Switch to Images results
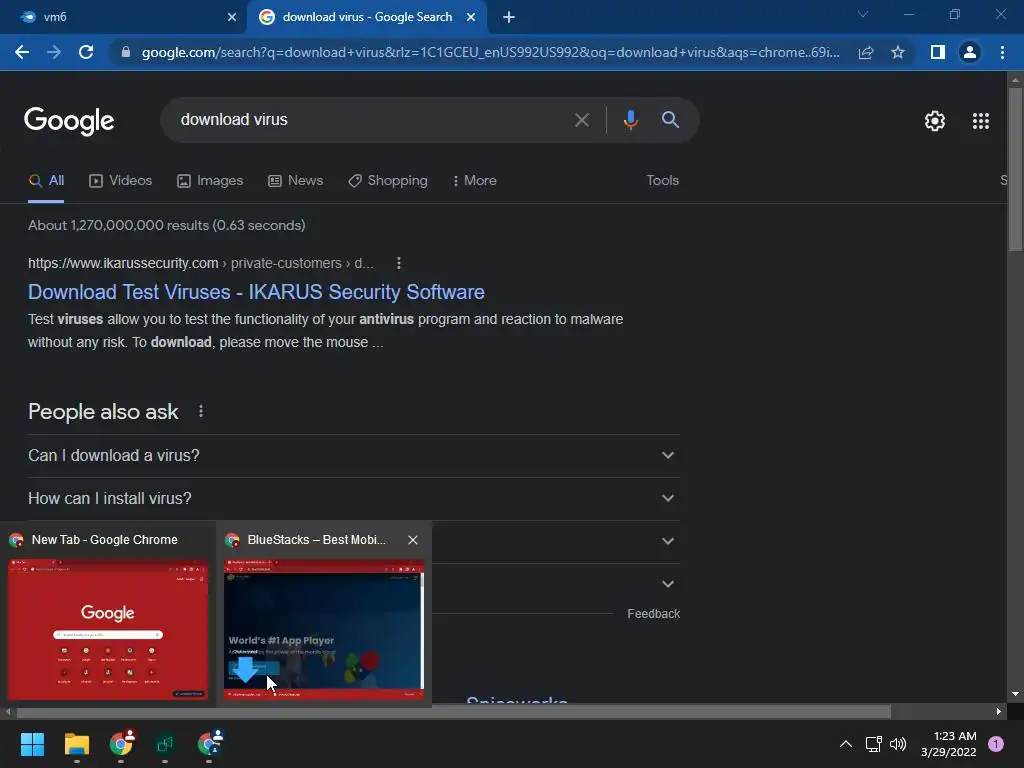Screen dimensions: 1024x768 point(210,181)
